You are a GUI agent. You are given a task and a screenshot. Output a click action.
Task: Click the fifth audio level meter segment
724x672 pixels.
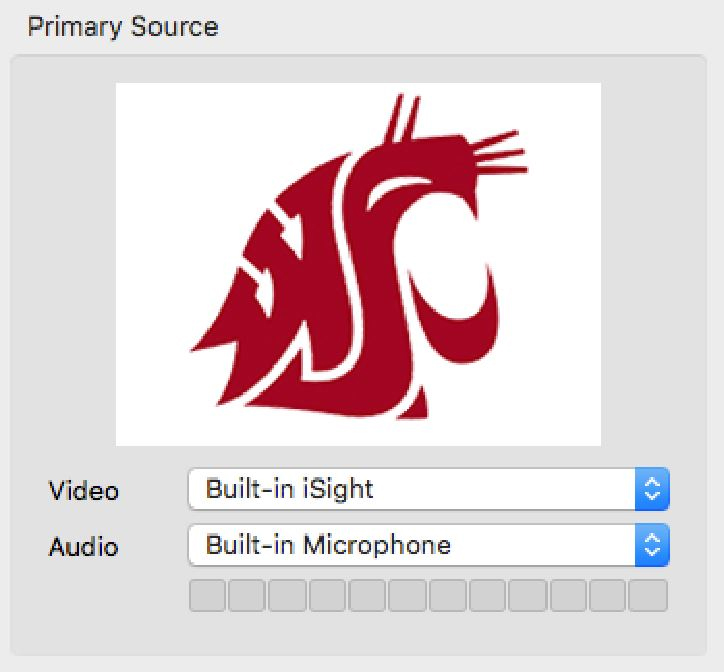click(x=368, y=596)
